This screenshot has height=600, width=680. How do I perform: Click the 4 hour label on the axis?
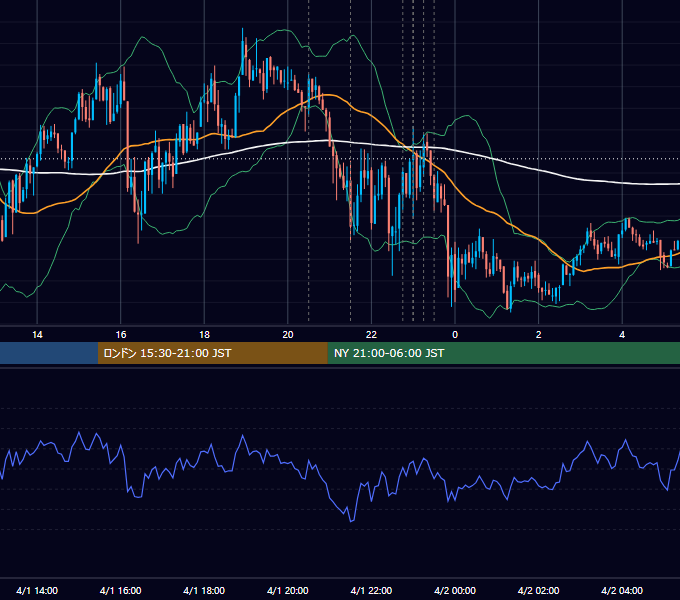622,335
